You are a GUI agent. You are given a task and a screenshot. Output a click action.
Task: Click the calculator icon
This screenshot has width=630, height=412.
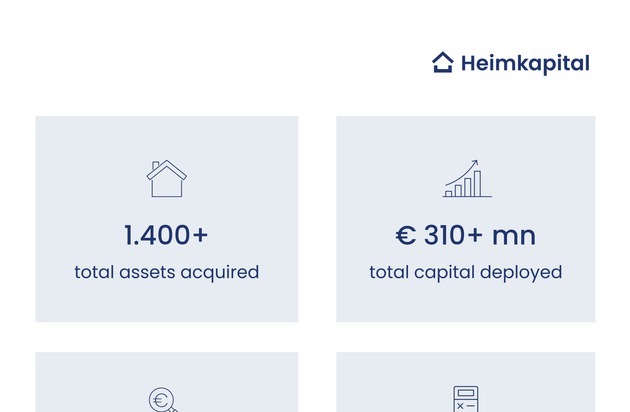click(465, 399)
